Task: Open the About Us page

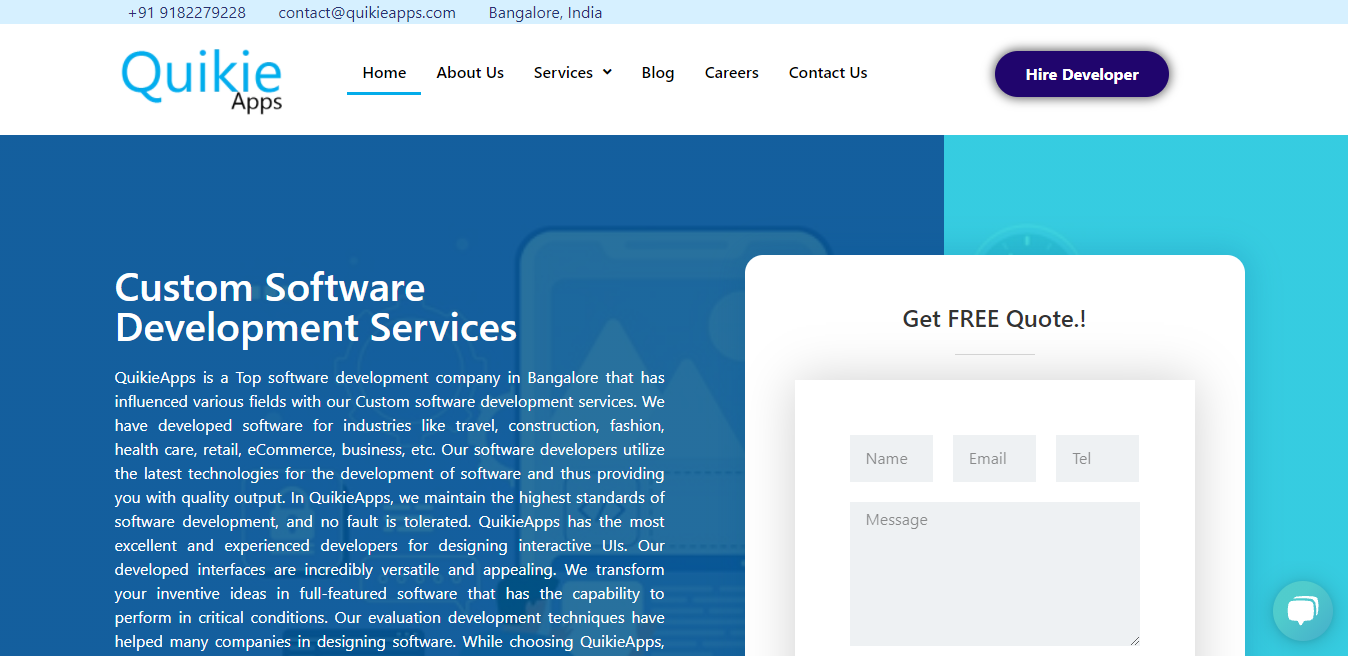Action: click(470, 73)
